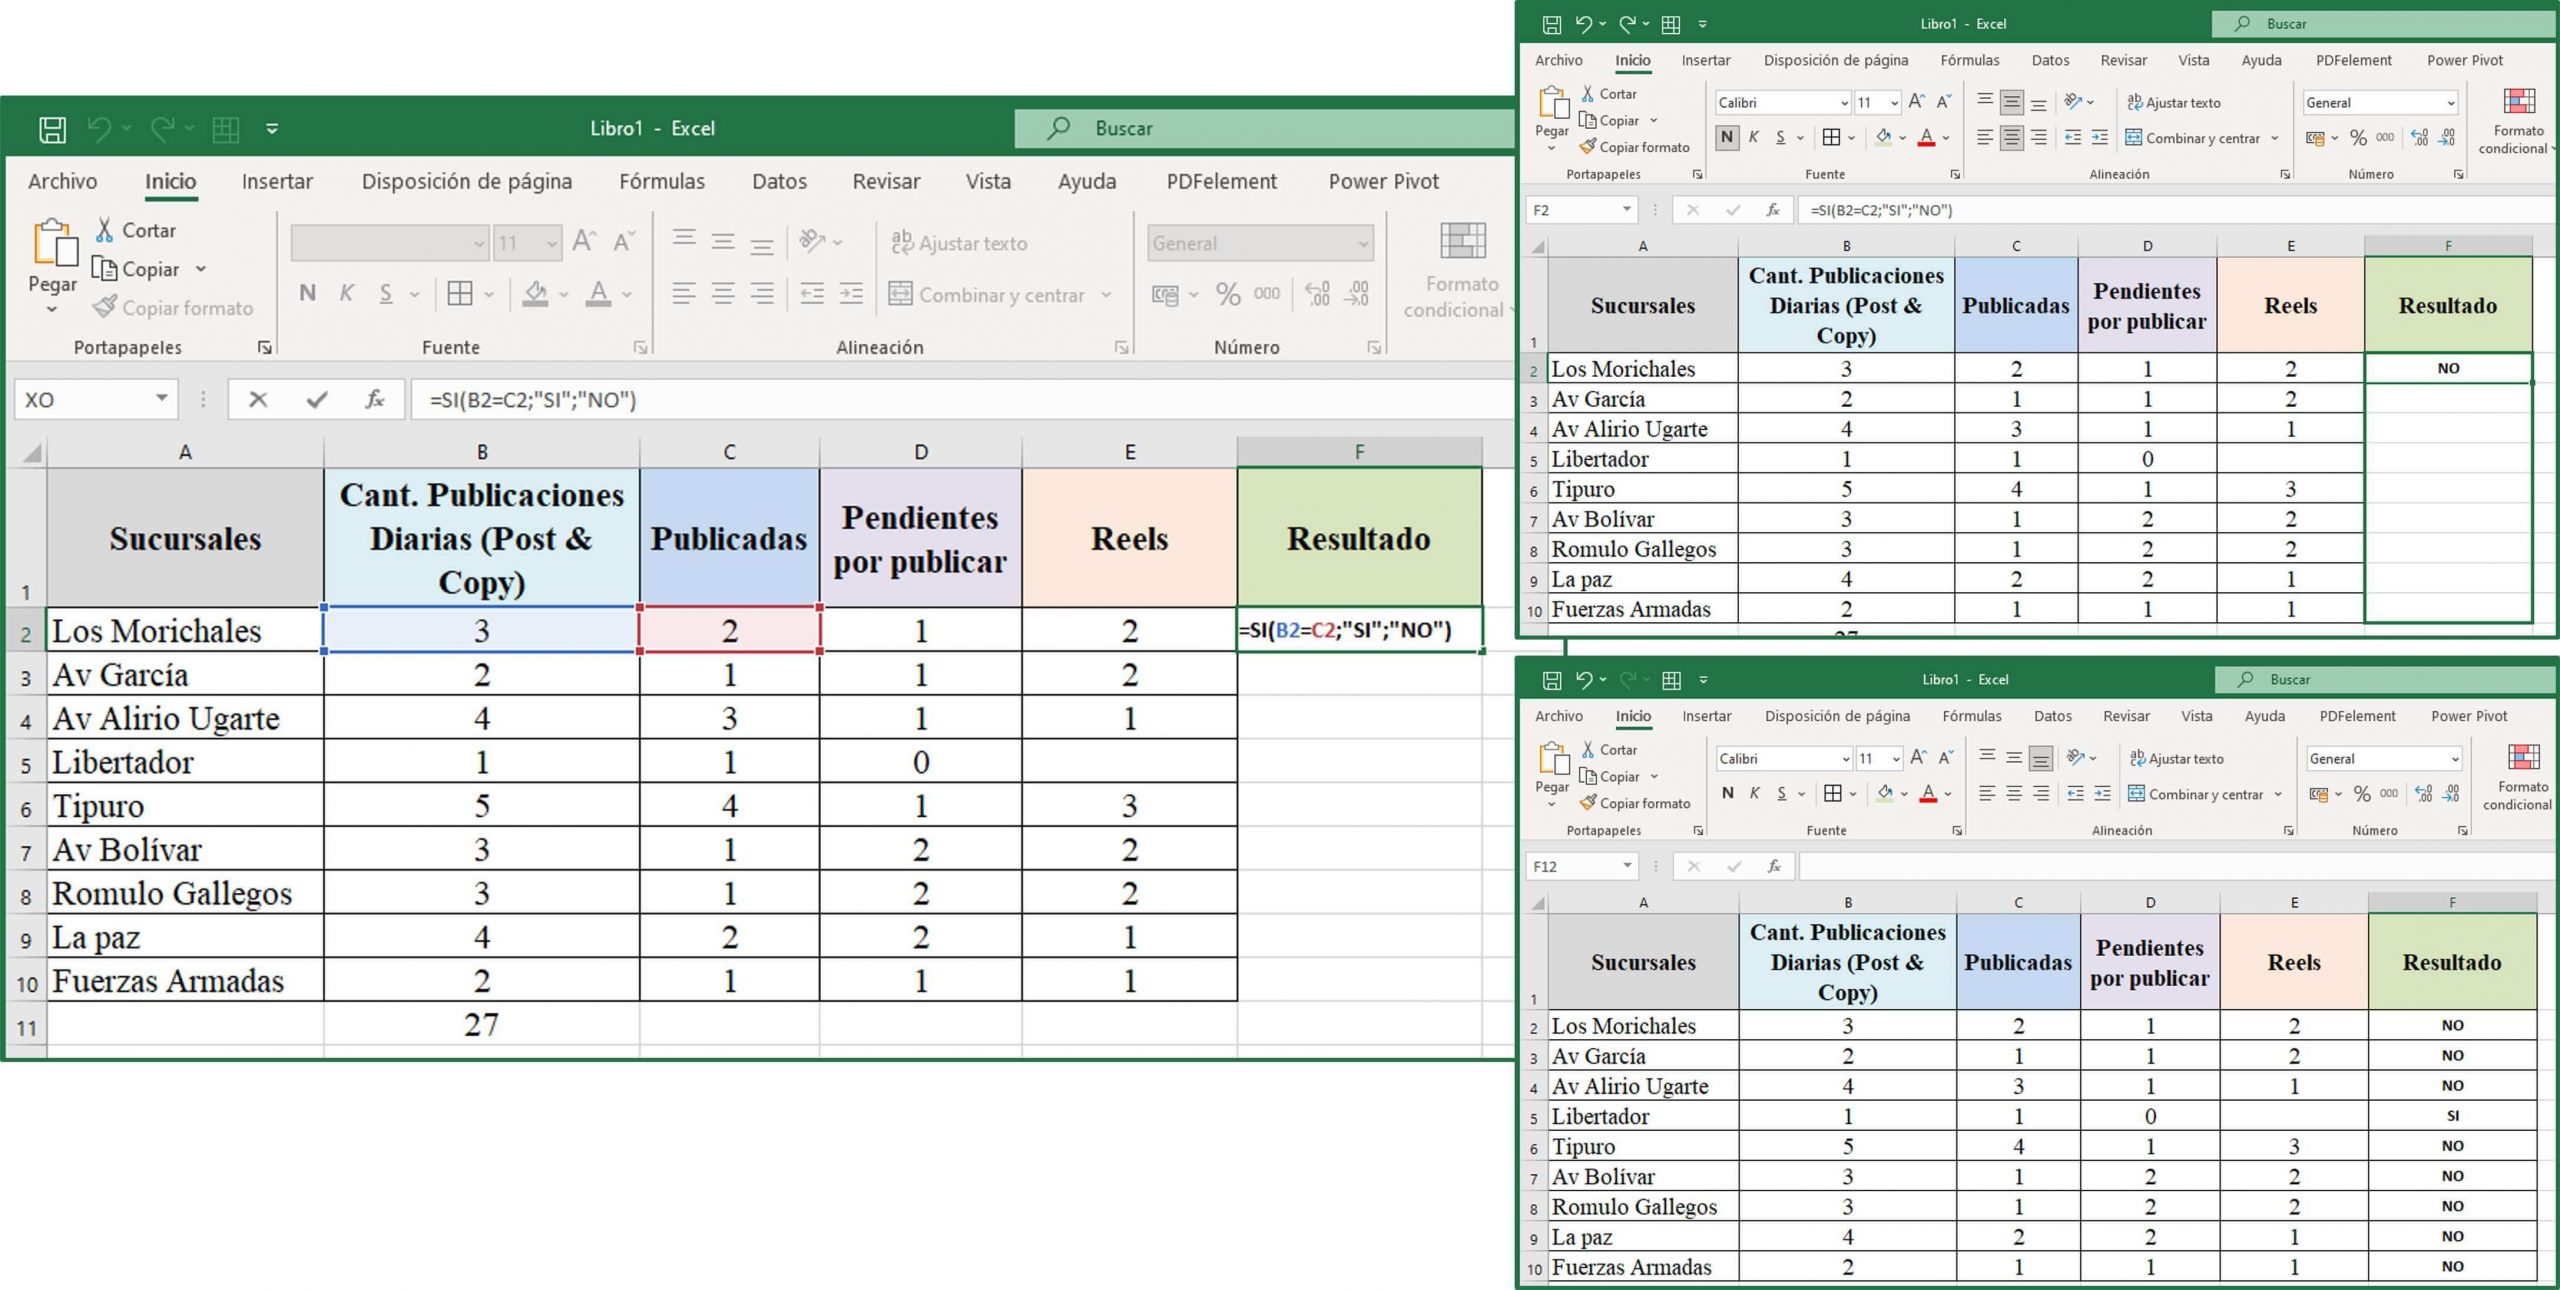Image resolution: width=2560 pixels, height=1290 pixels.
Task: Open the Power Pivot tab
Action: click(x=1384, y=181)
